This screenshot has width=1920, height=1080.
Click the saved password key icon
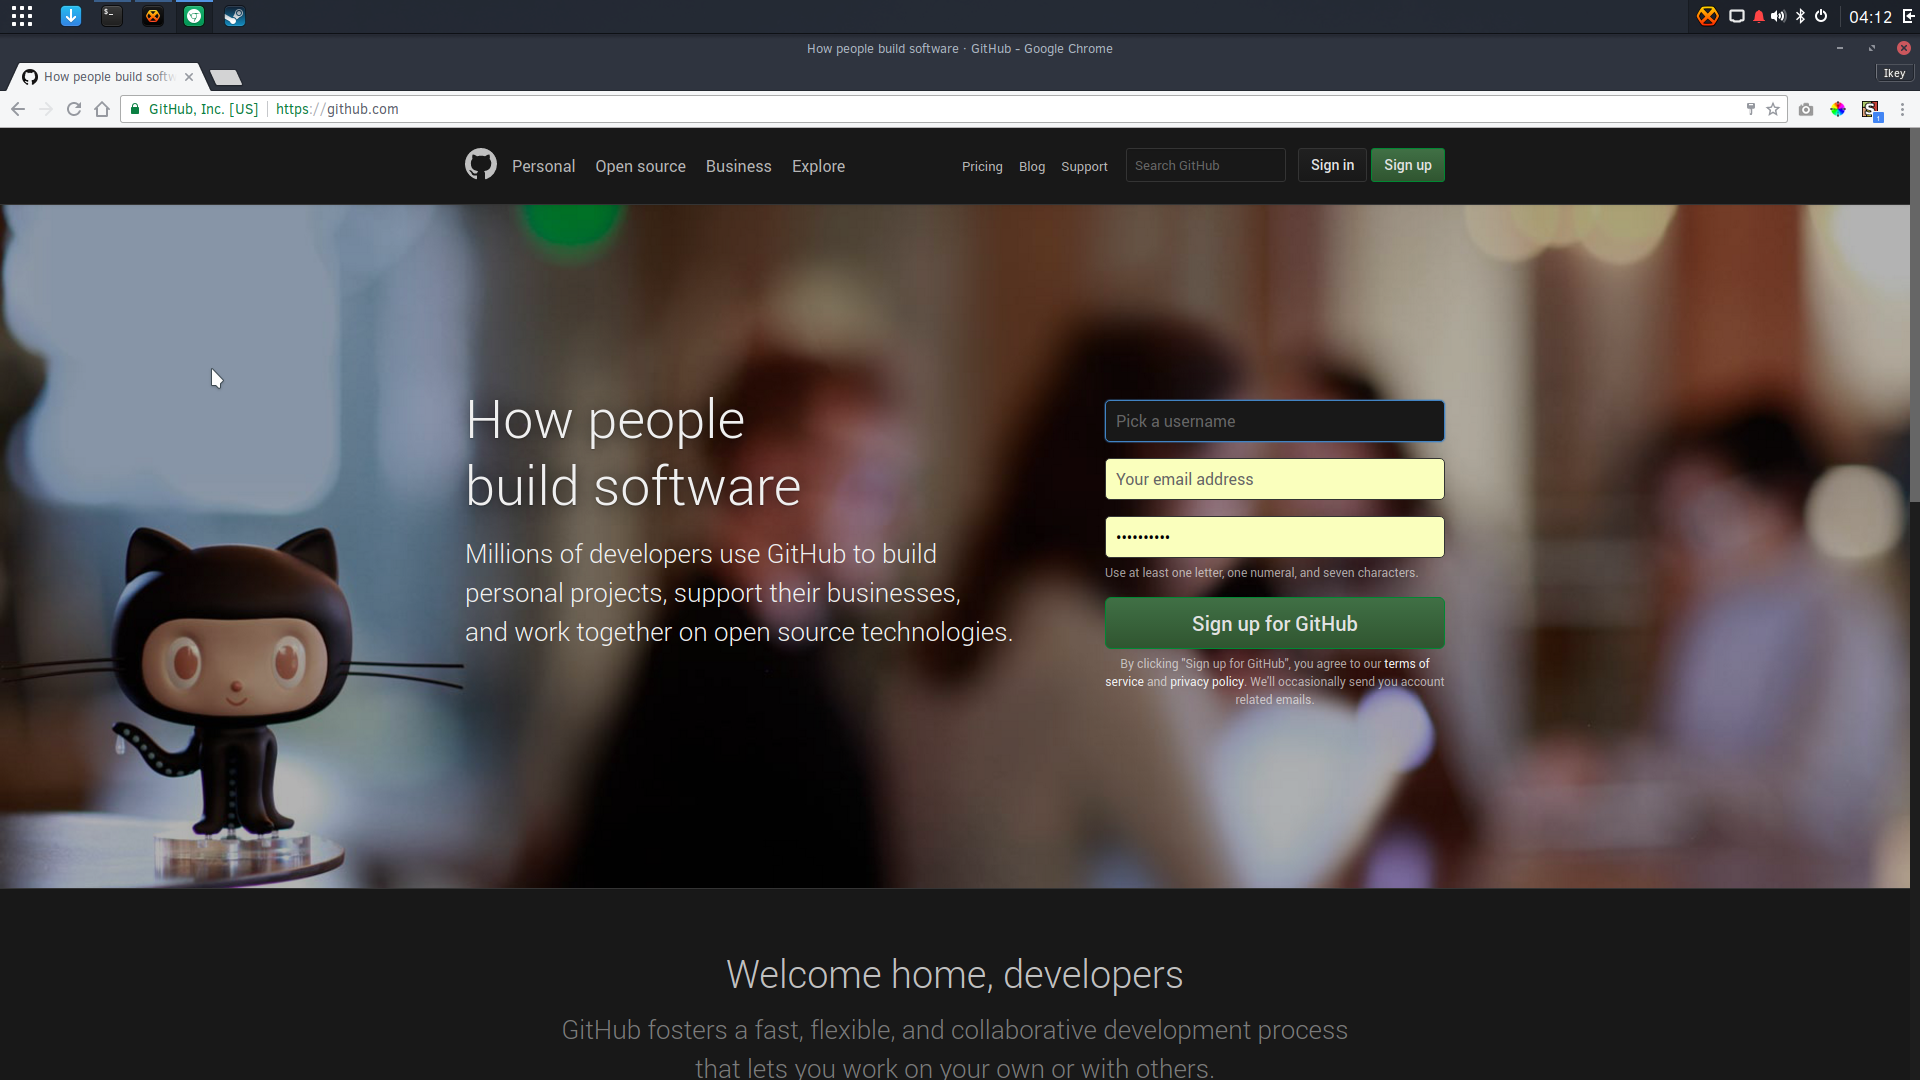pyautogui.click(x=1751, y=109)
